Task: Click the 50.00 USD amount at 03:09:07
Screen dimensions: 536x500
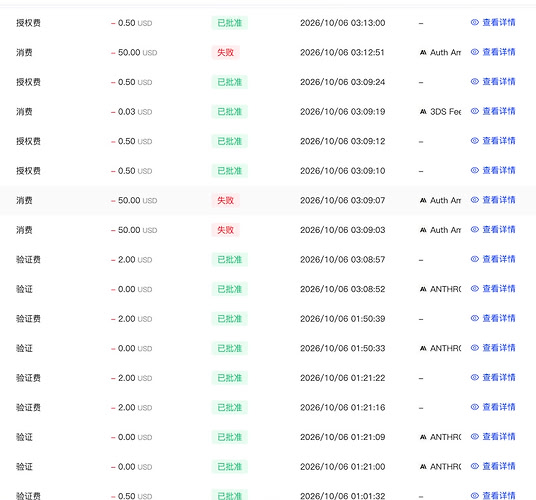Action: 134,200
